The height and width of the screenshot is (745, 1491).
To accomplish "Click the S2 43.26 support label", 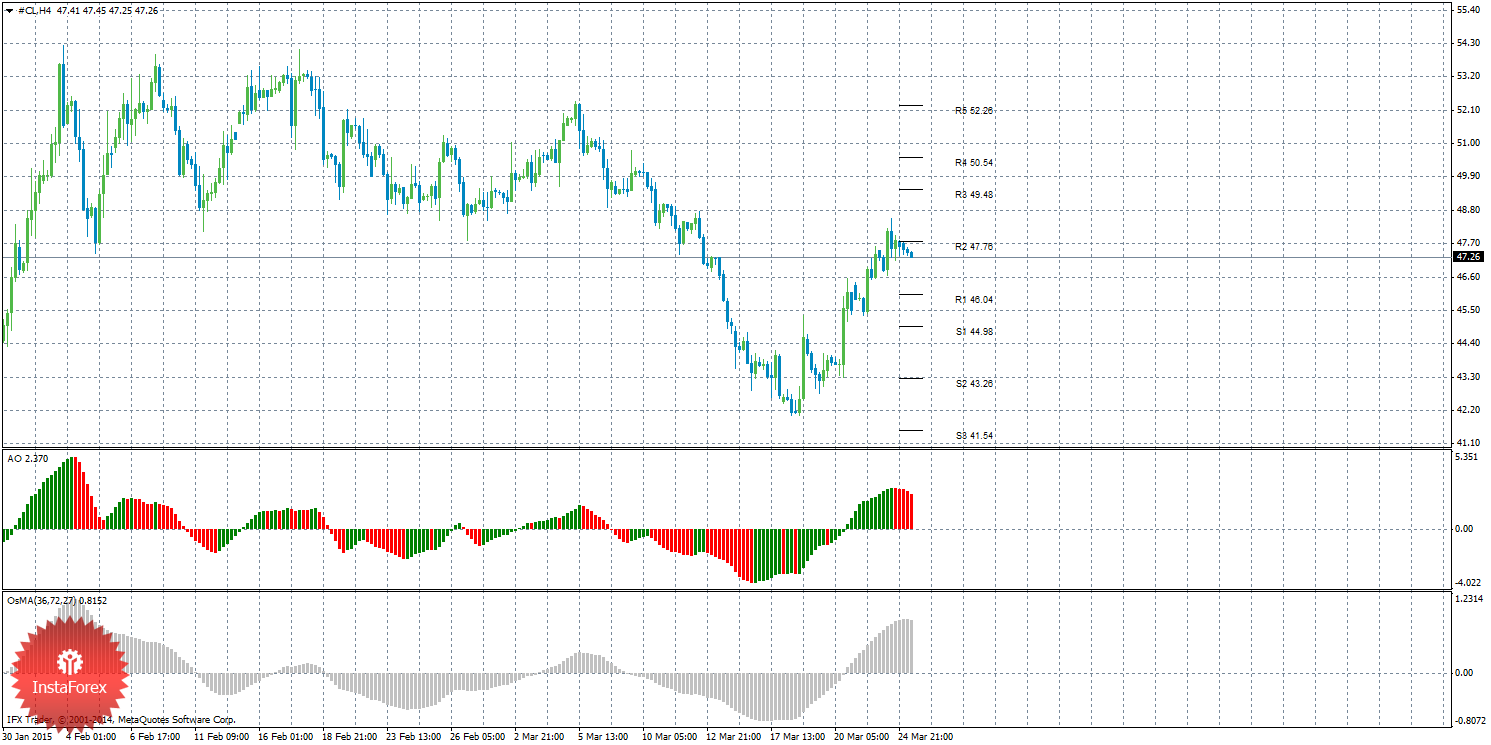I will coord(973,384).
